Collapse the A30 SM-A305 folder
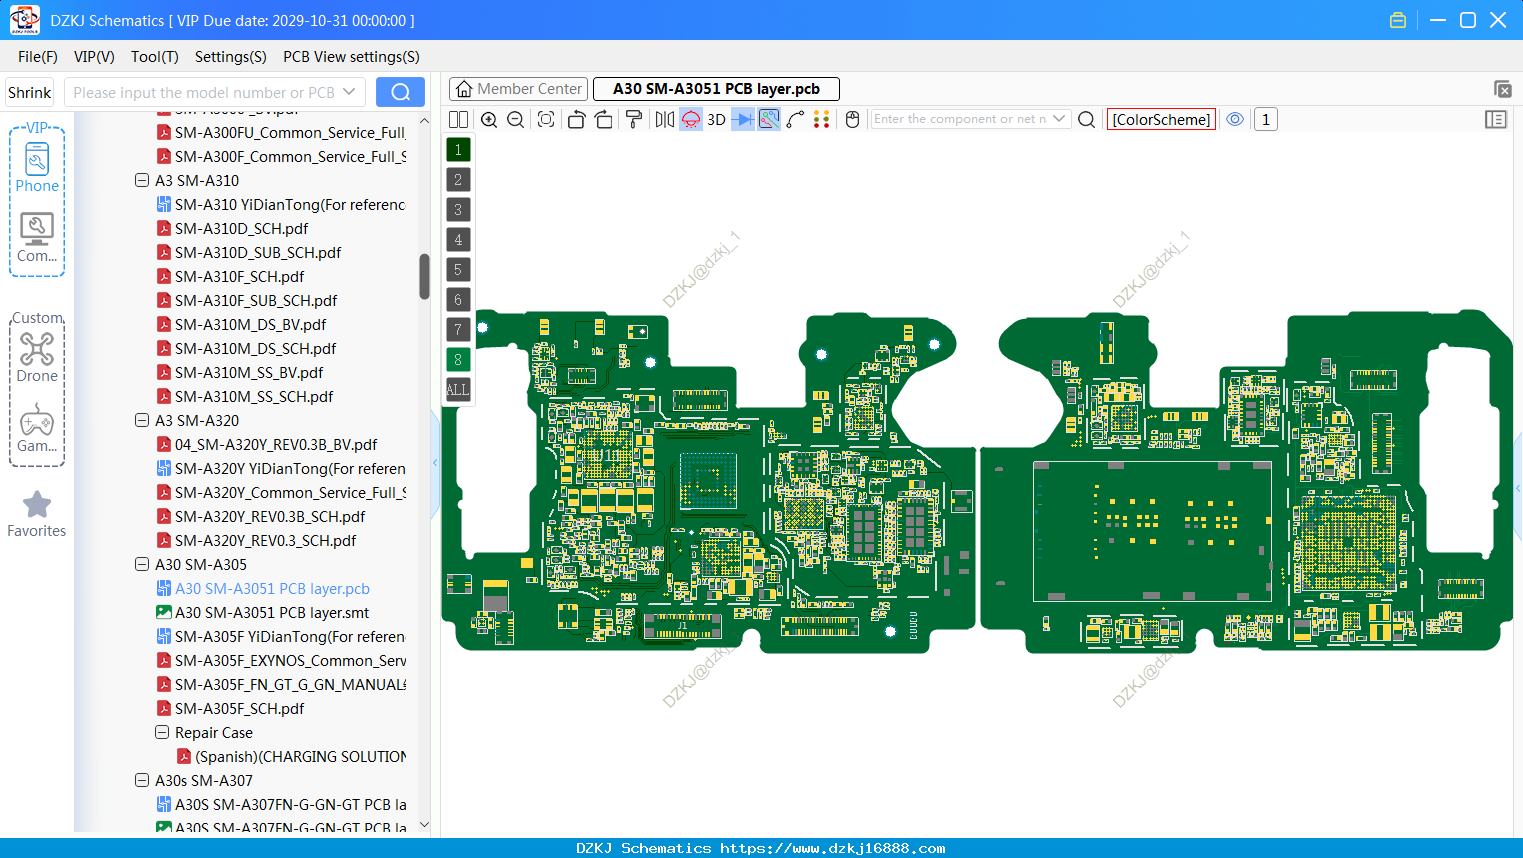The image size is (1523, 858). 142,565
